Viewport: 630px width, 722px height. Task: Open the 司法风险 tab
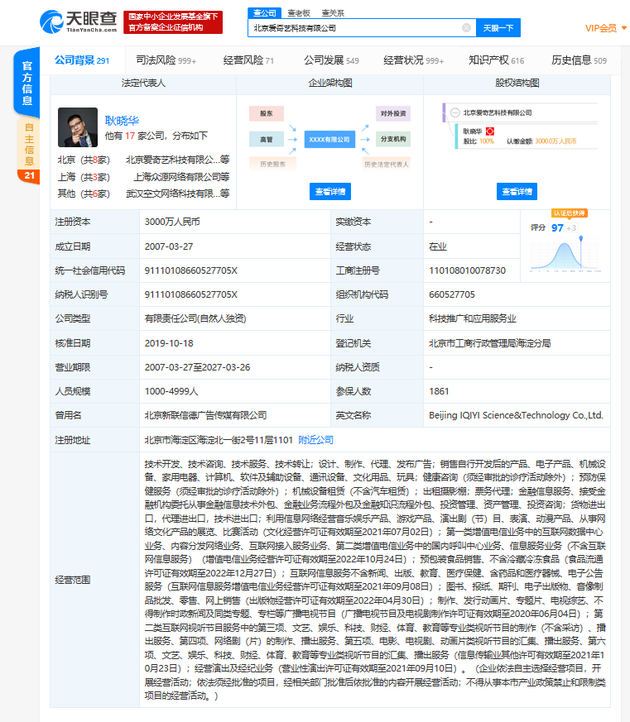[166, 60]
